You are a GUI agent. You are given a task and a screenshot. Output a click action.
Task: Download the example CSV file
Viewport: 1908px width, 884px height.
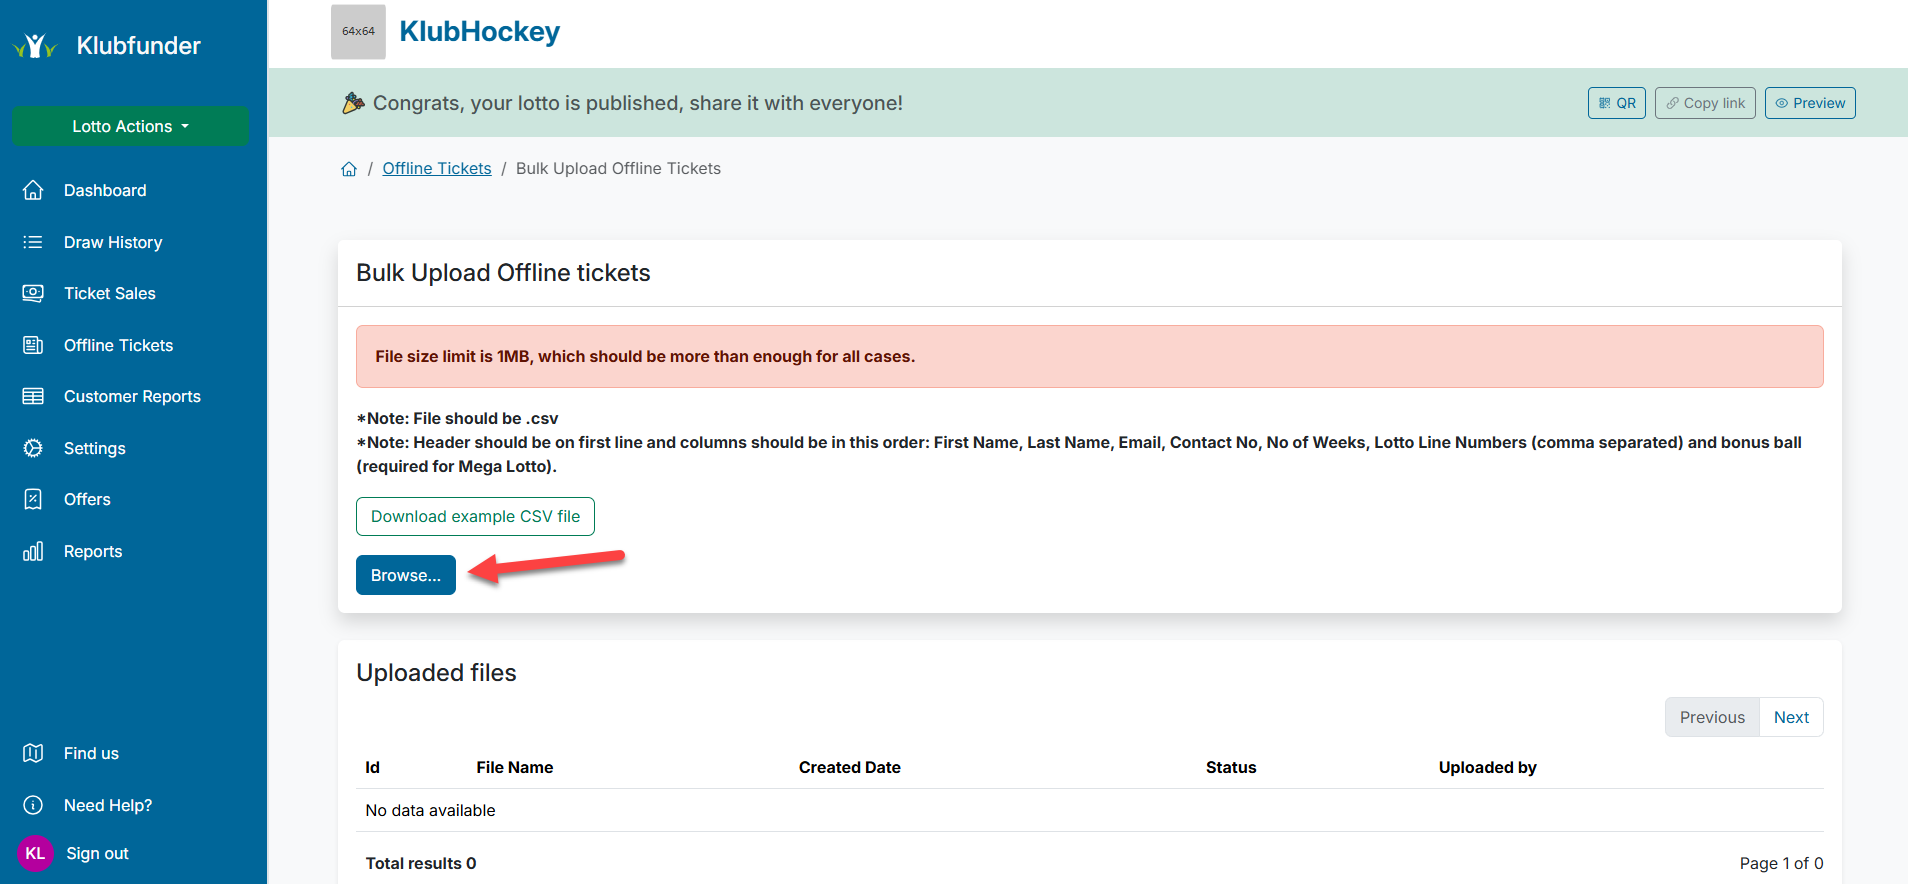[x=475, y=516]
